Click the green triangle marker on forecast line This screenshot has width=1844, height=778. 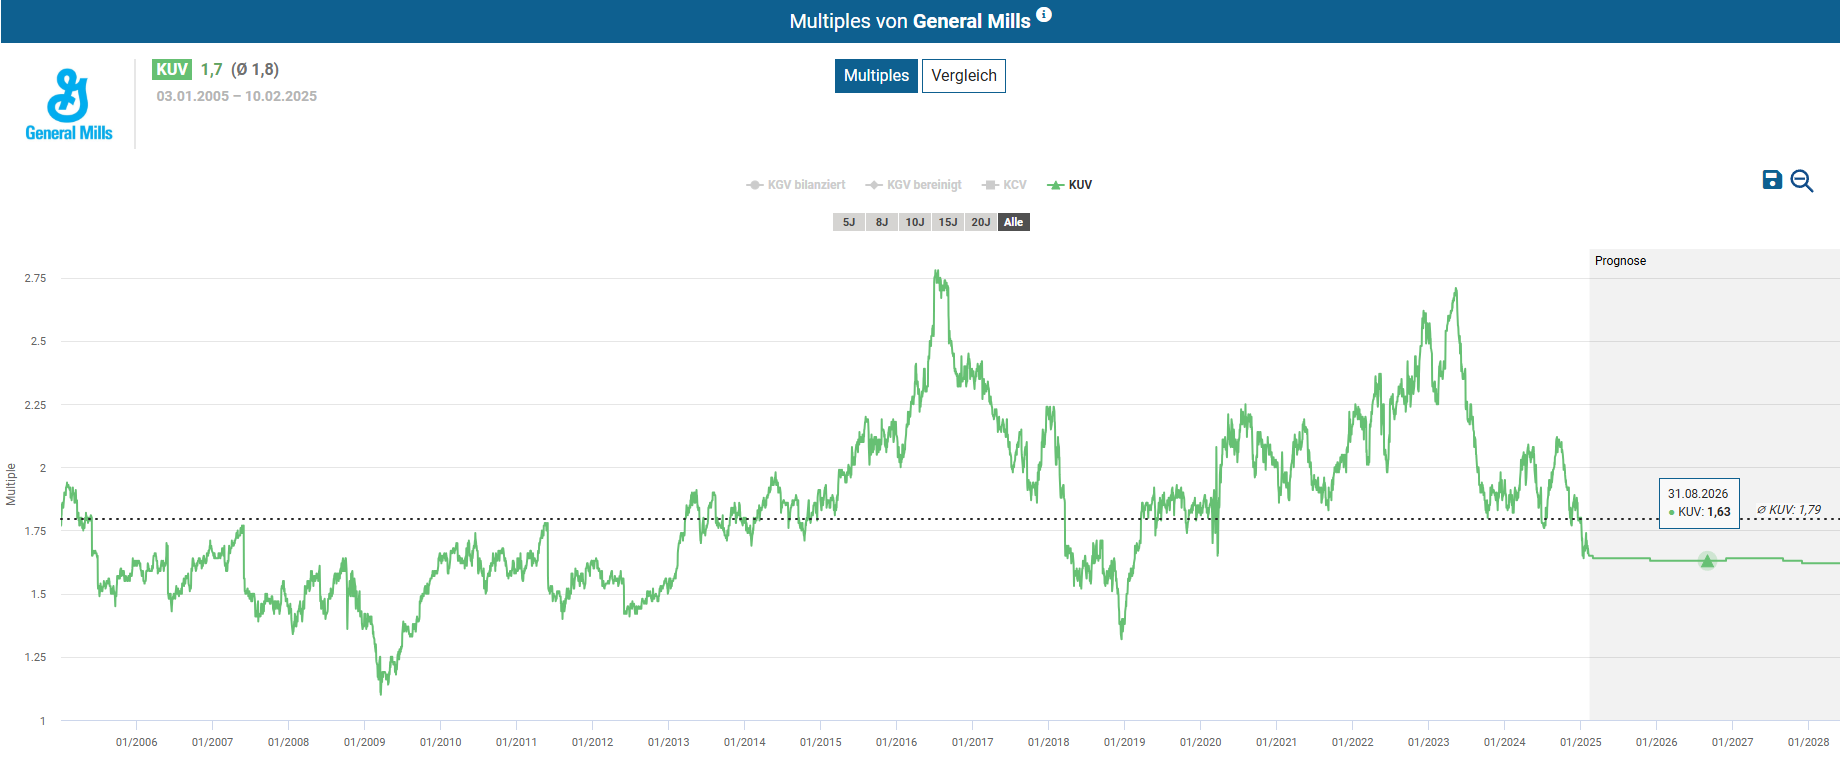pos(1707,560)
